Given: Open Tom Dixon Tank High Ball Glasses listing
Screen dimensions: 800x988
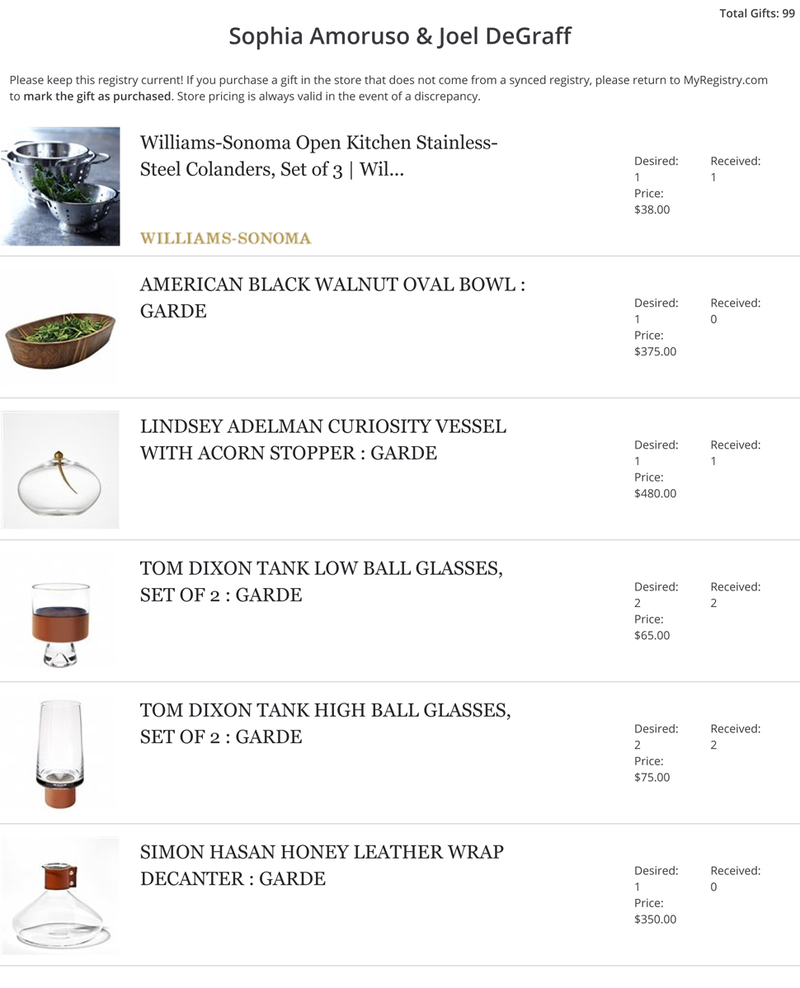Looking at the screenshot, I should (325, 723).
